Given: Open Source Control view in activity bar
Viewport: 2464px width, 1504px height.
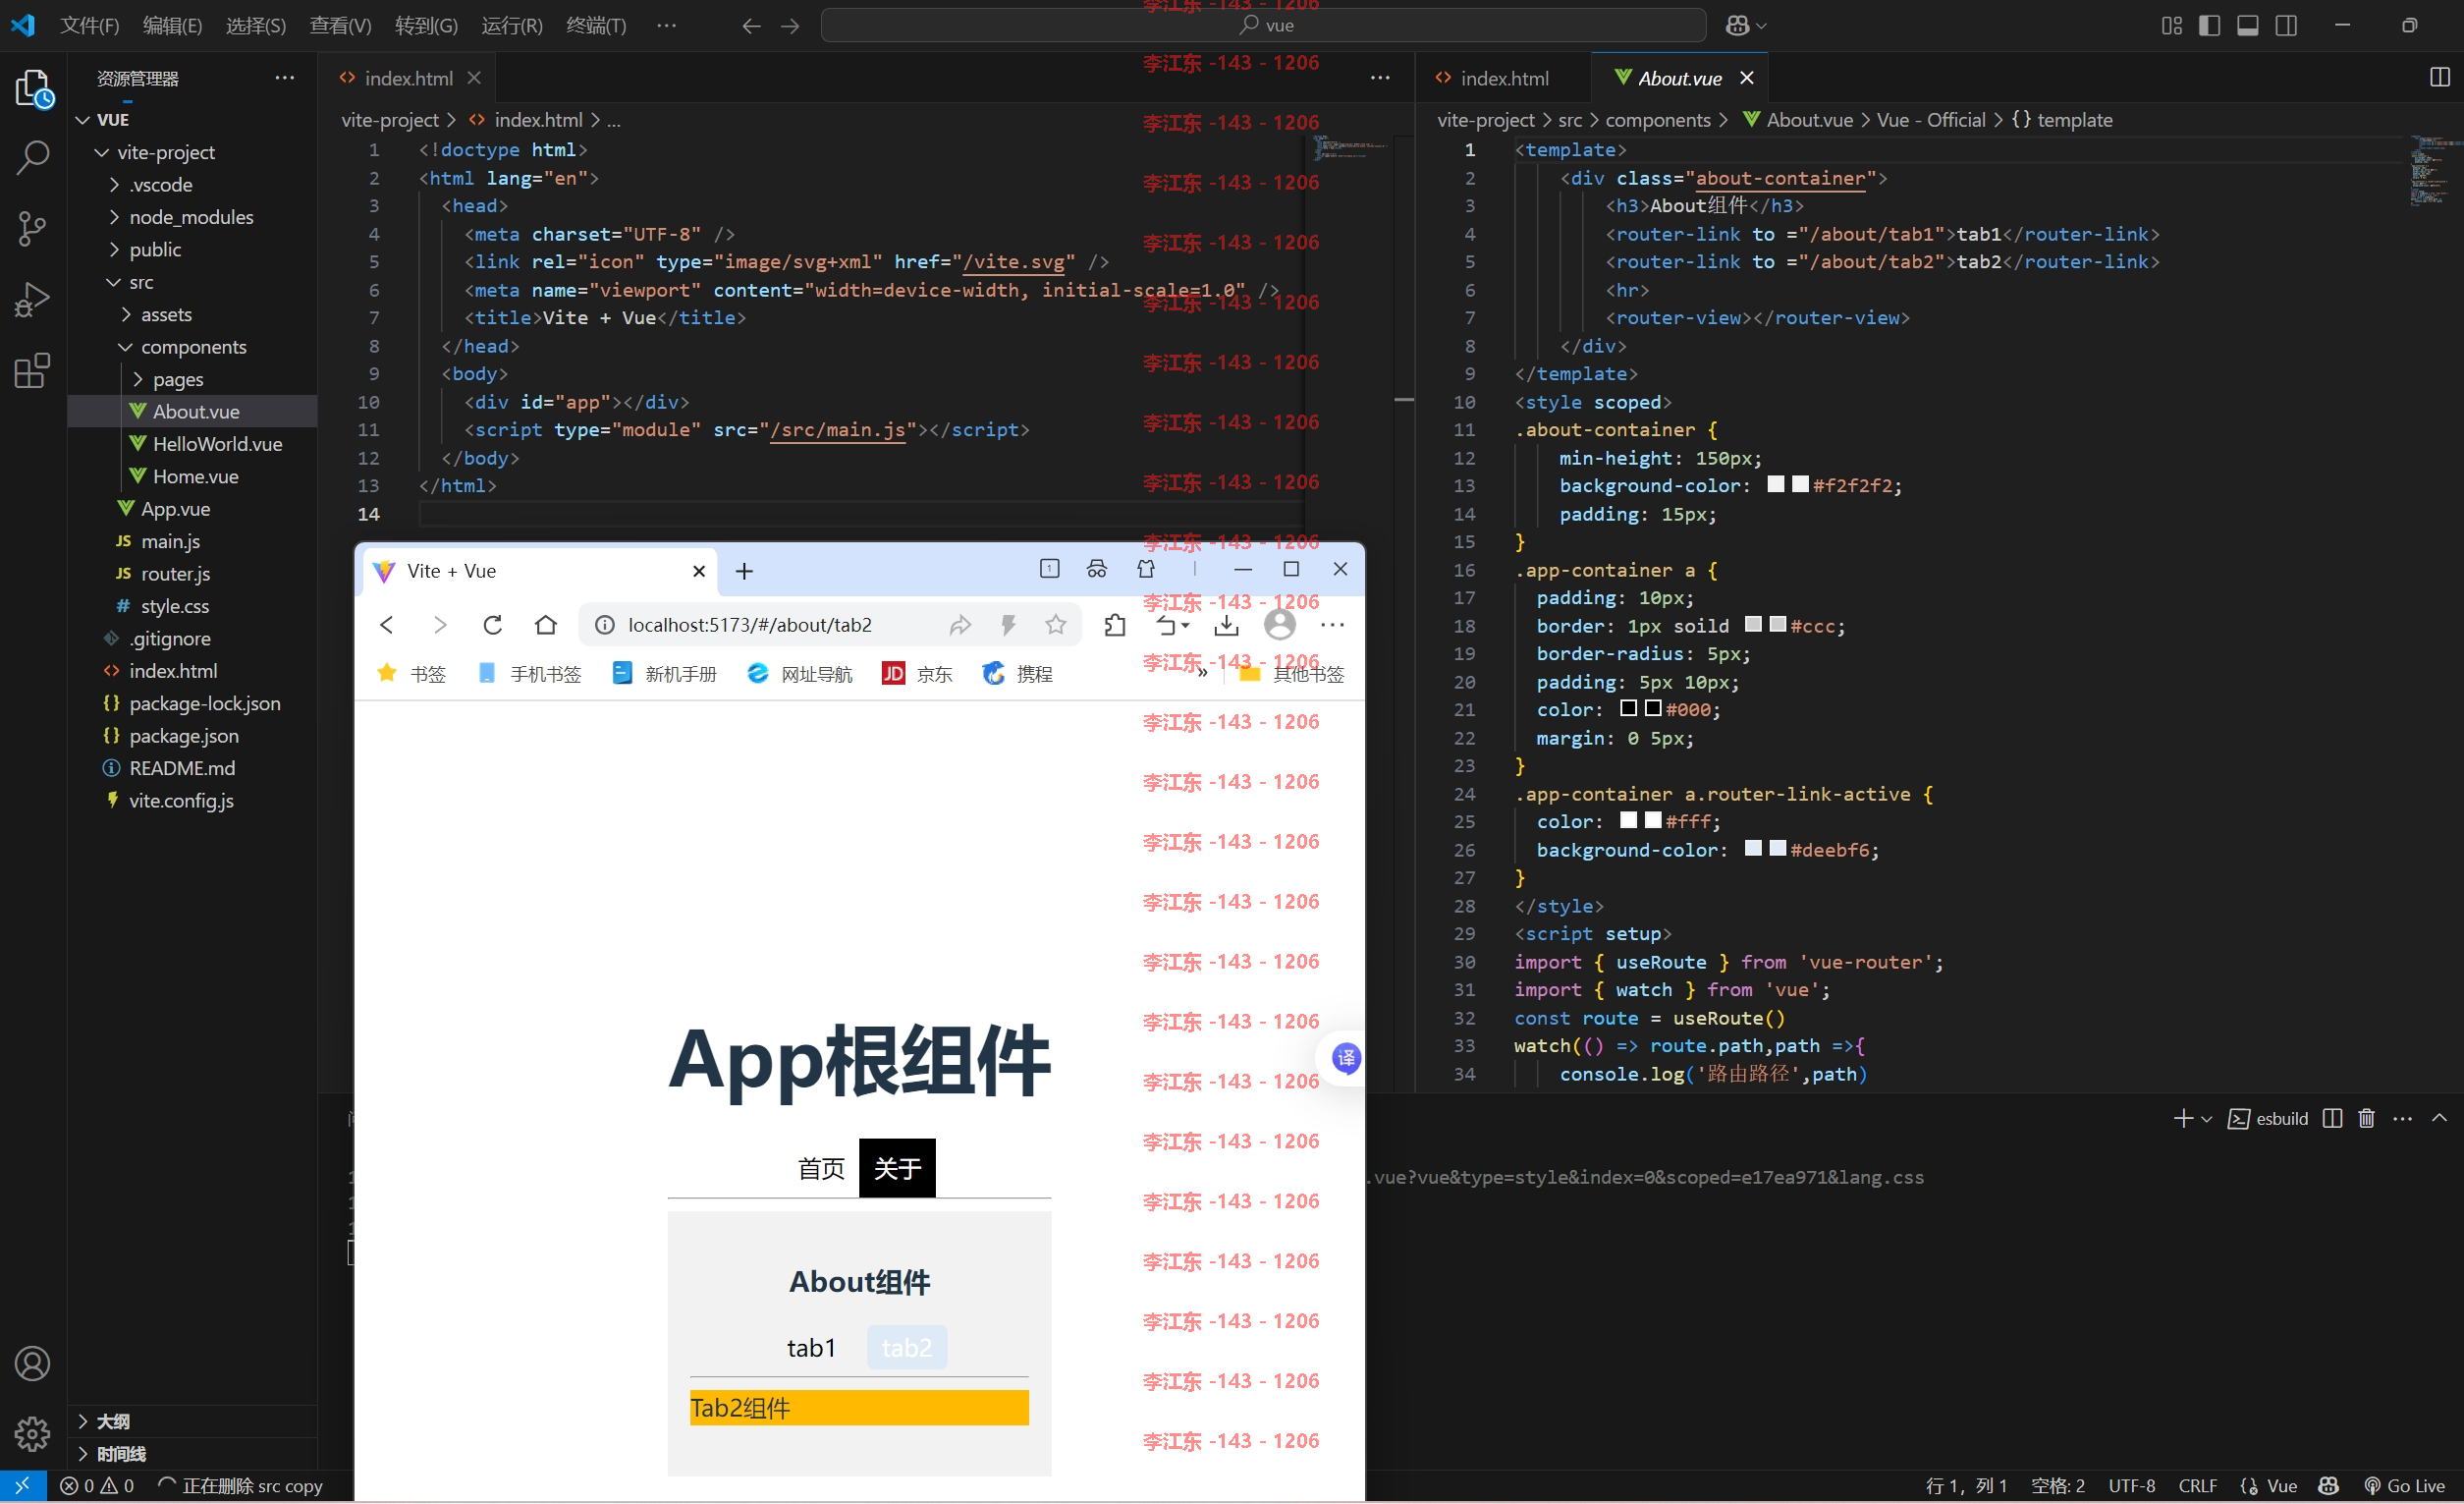Looking at the screenshot, I should click(33, 229).
